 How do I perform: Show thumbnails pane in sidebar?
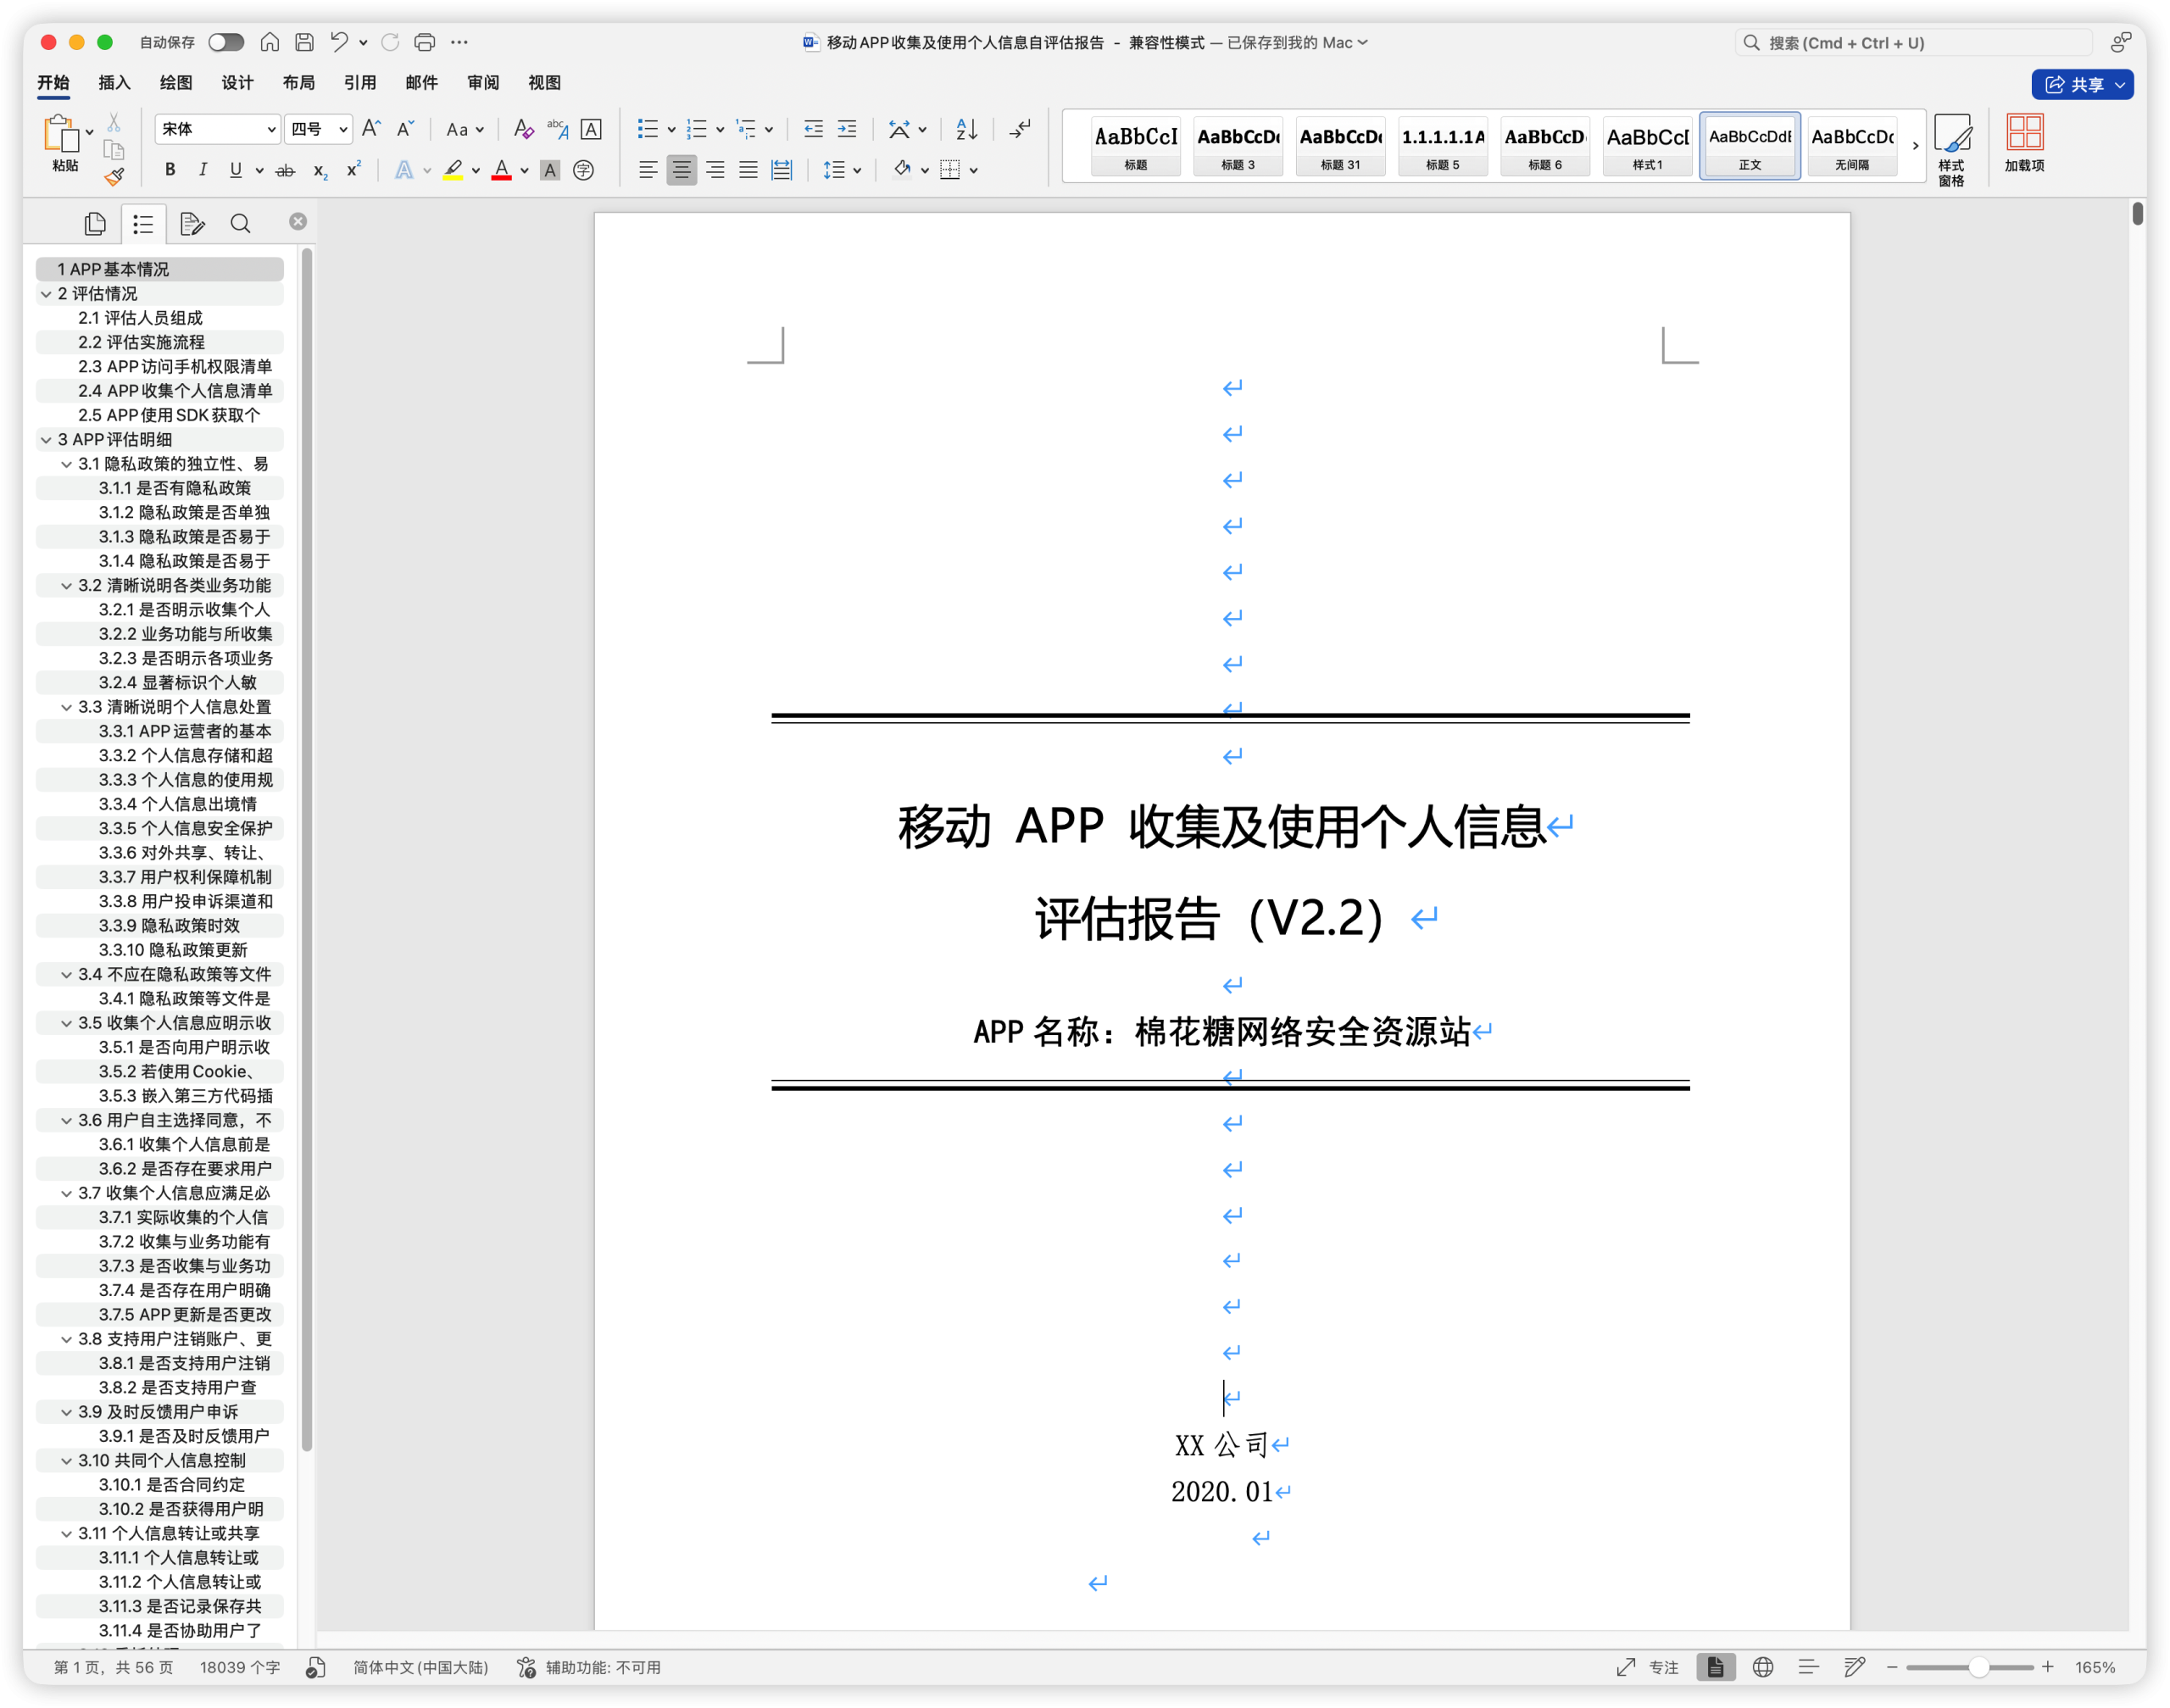point(96,223)
